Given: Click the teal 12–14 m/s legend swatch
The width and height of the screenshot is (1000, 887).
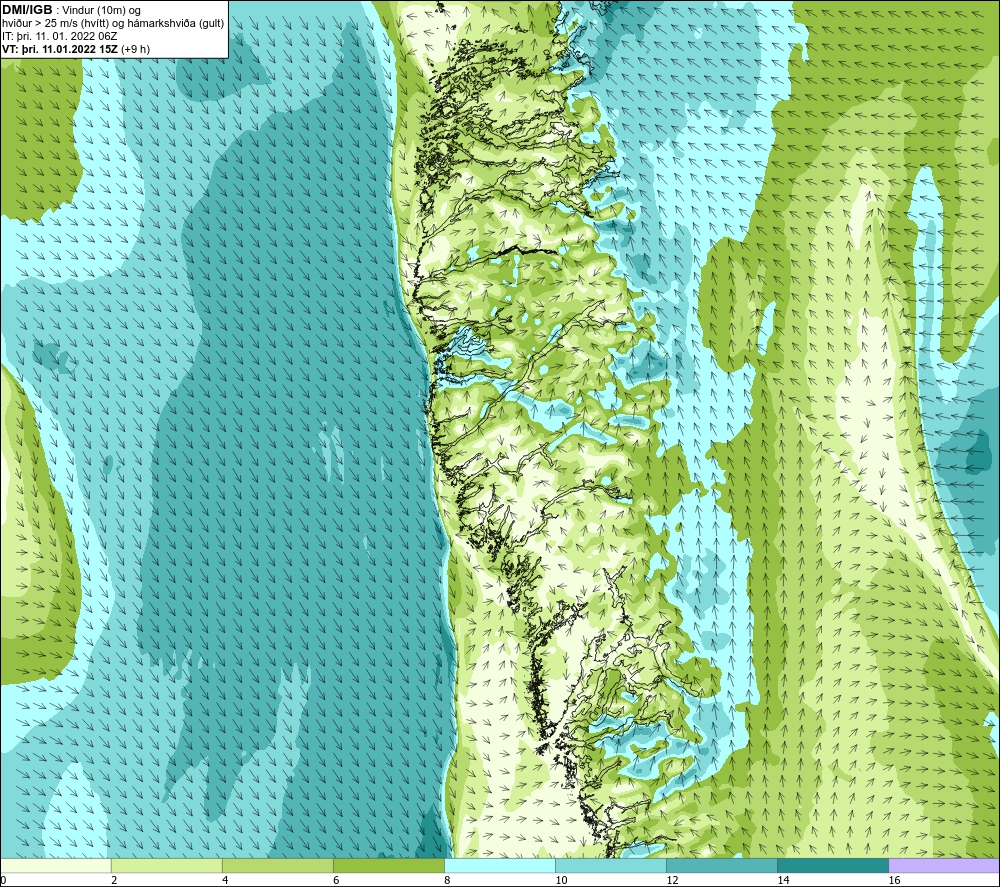Looking at the screenshot, I should point(721,866).
